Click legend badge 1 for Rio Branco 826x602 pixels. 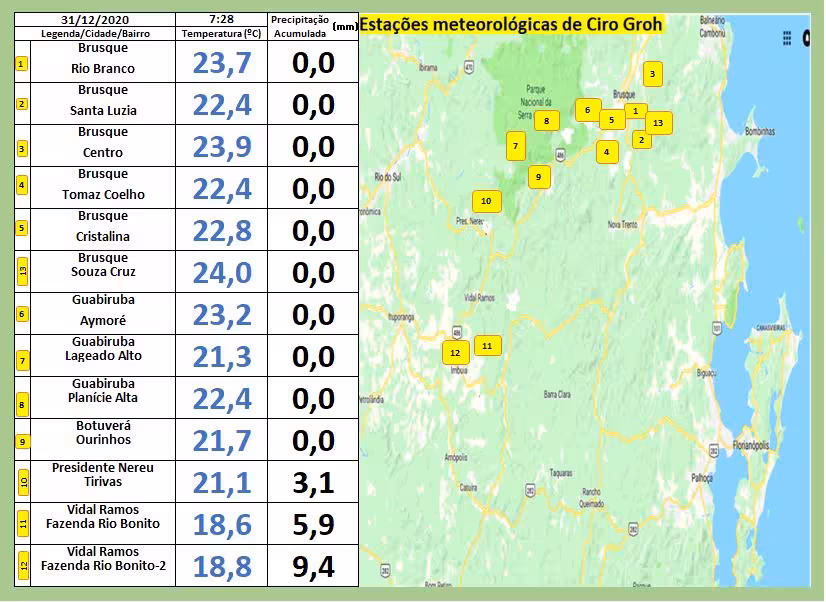[x=22, y=64]
